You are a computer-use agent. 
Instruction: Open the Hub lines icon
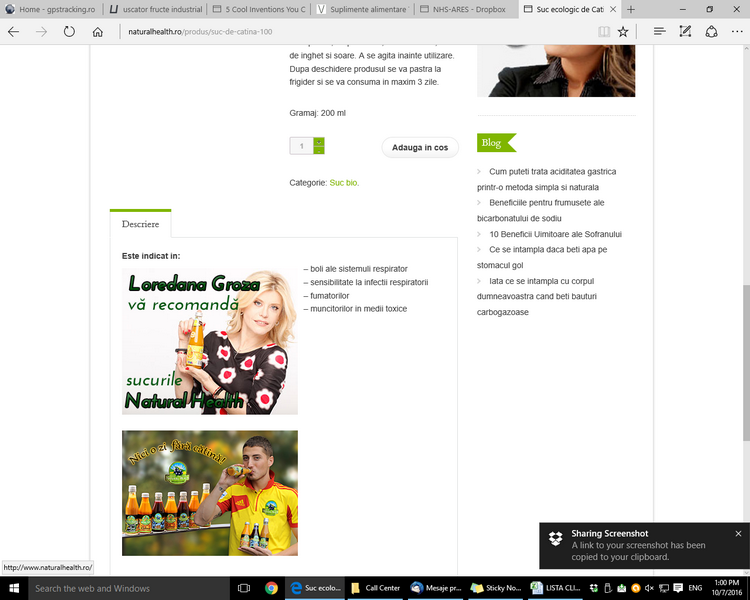click(x=660, y=32)
